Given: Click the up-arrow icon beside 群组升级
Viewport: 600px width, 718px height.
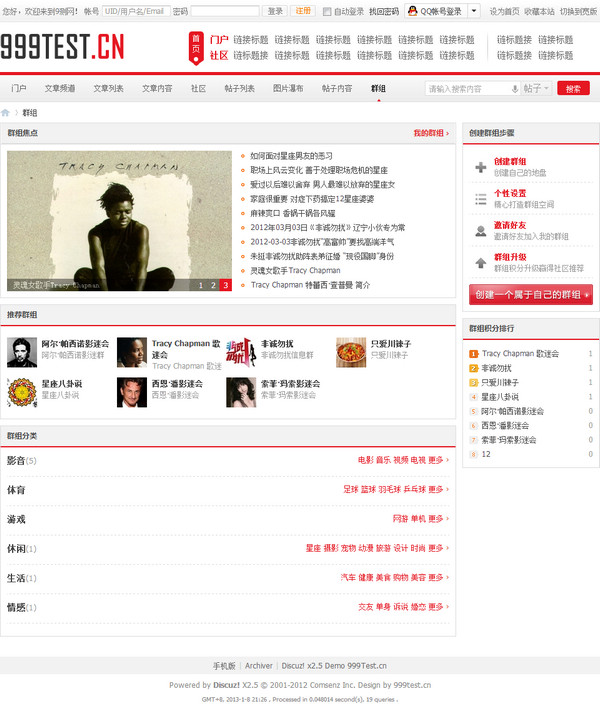Looking at the screenshot, I should [480, 263].
